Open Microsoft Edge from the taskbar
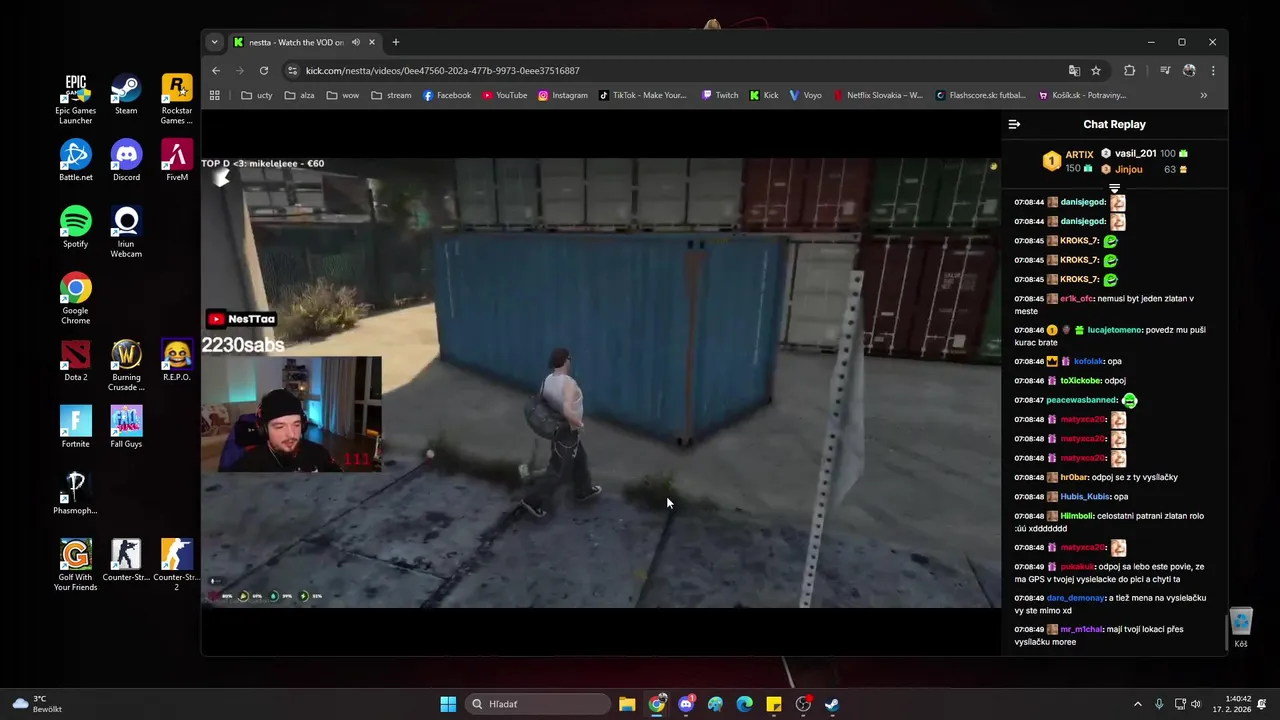Image resolution: width=1280 pixels, height=720 pixels. (744, 704)
